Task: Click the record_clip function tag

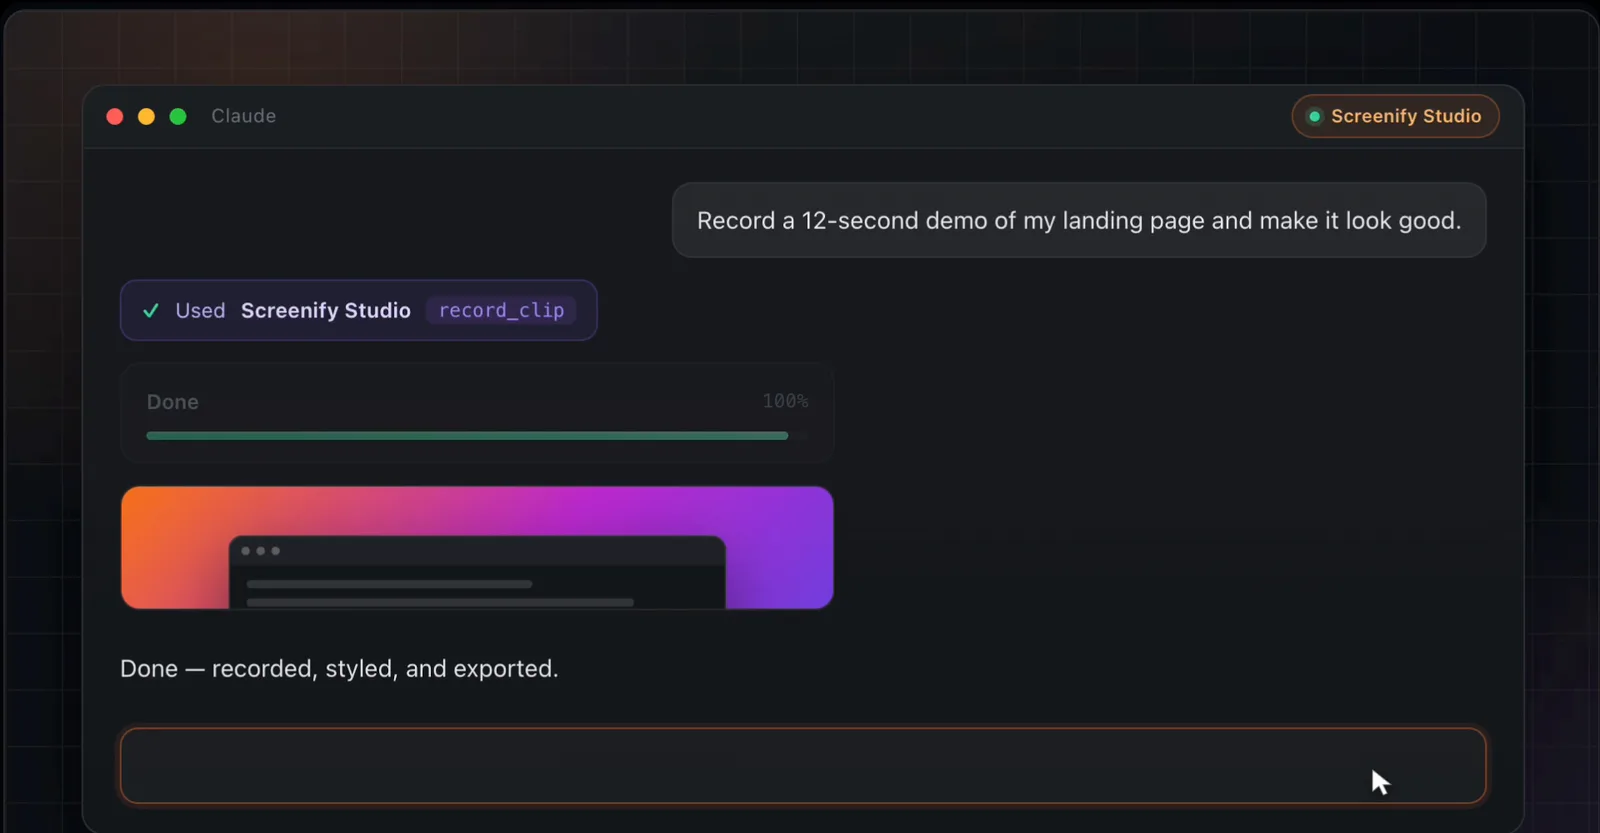Action: pos(501,310)
